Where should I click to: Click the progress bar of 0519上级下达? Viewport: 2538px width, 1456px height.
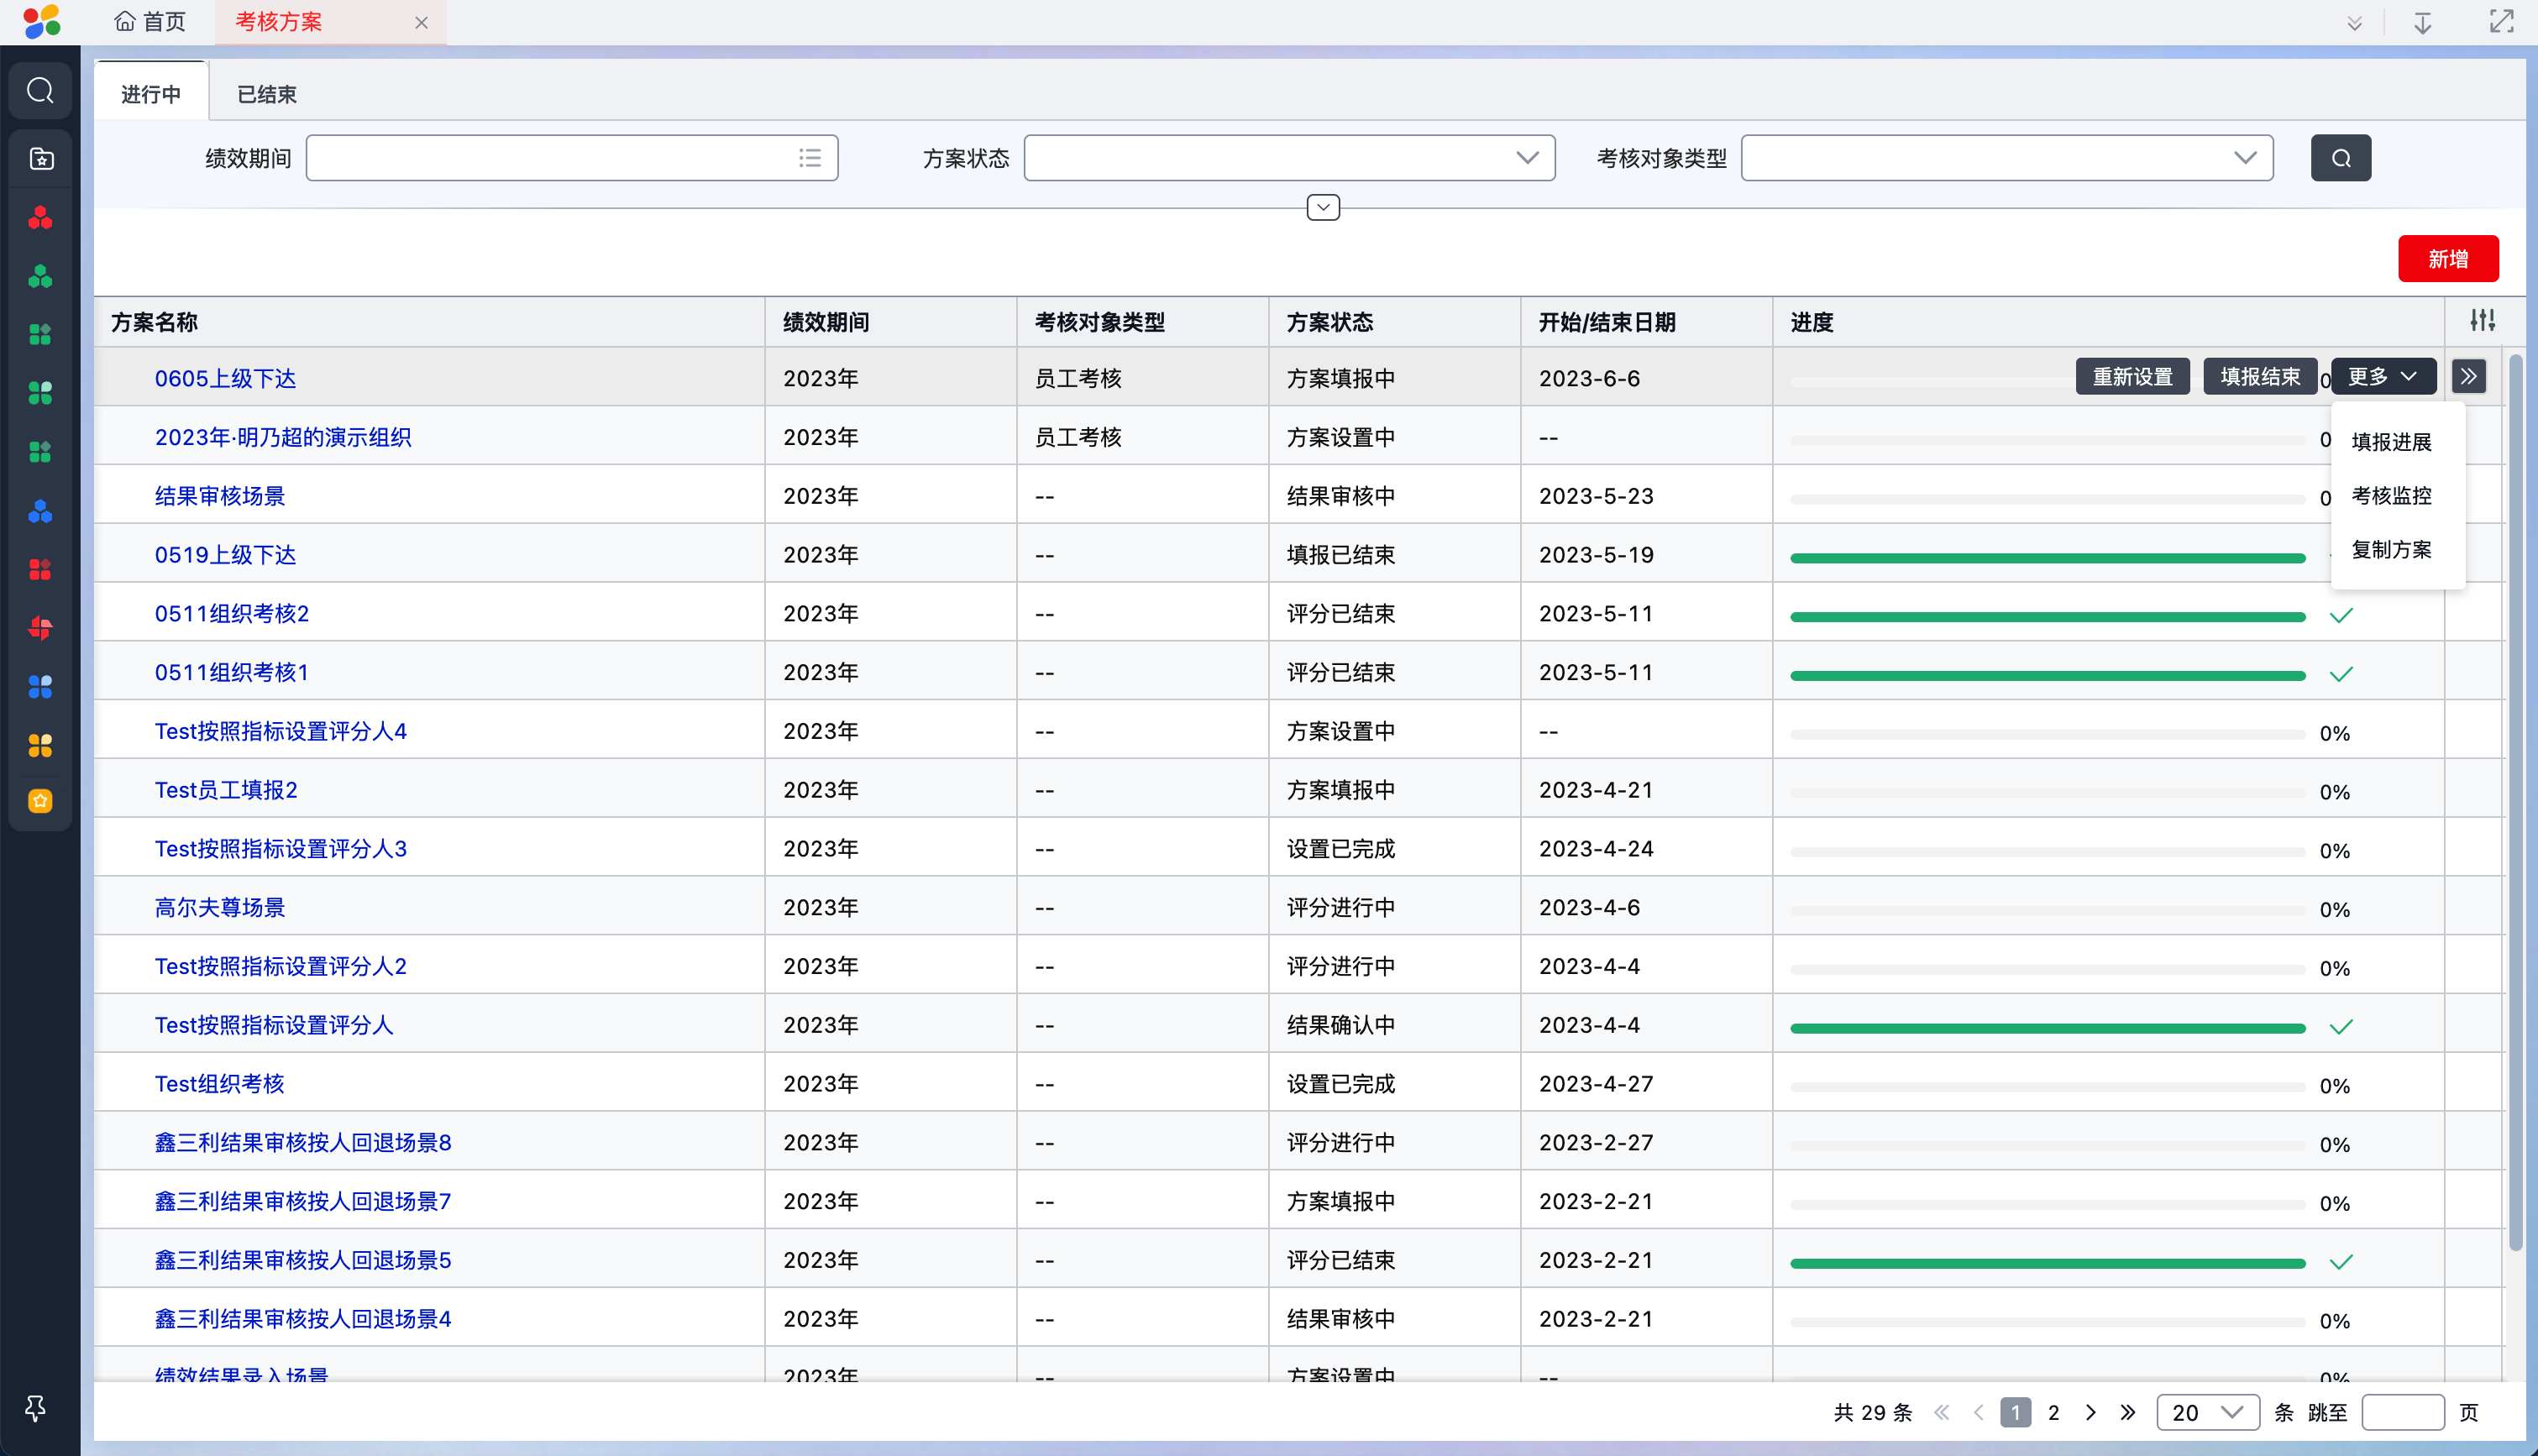[x=2047, y=558]
